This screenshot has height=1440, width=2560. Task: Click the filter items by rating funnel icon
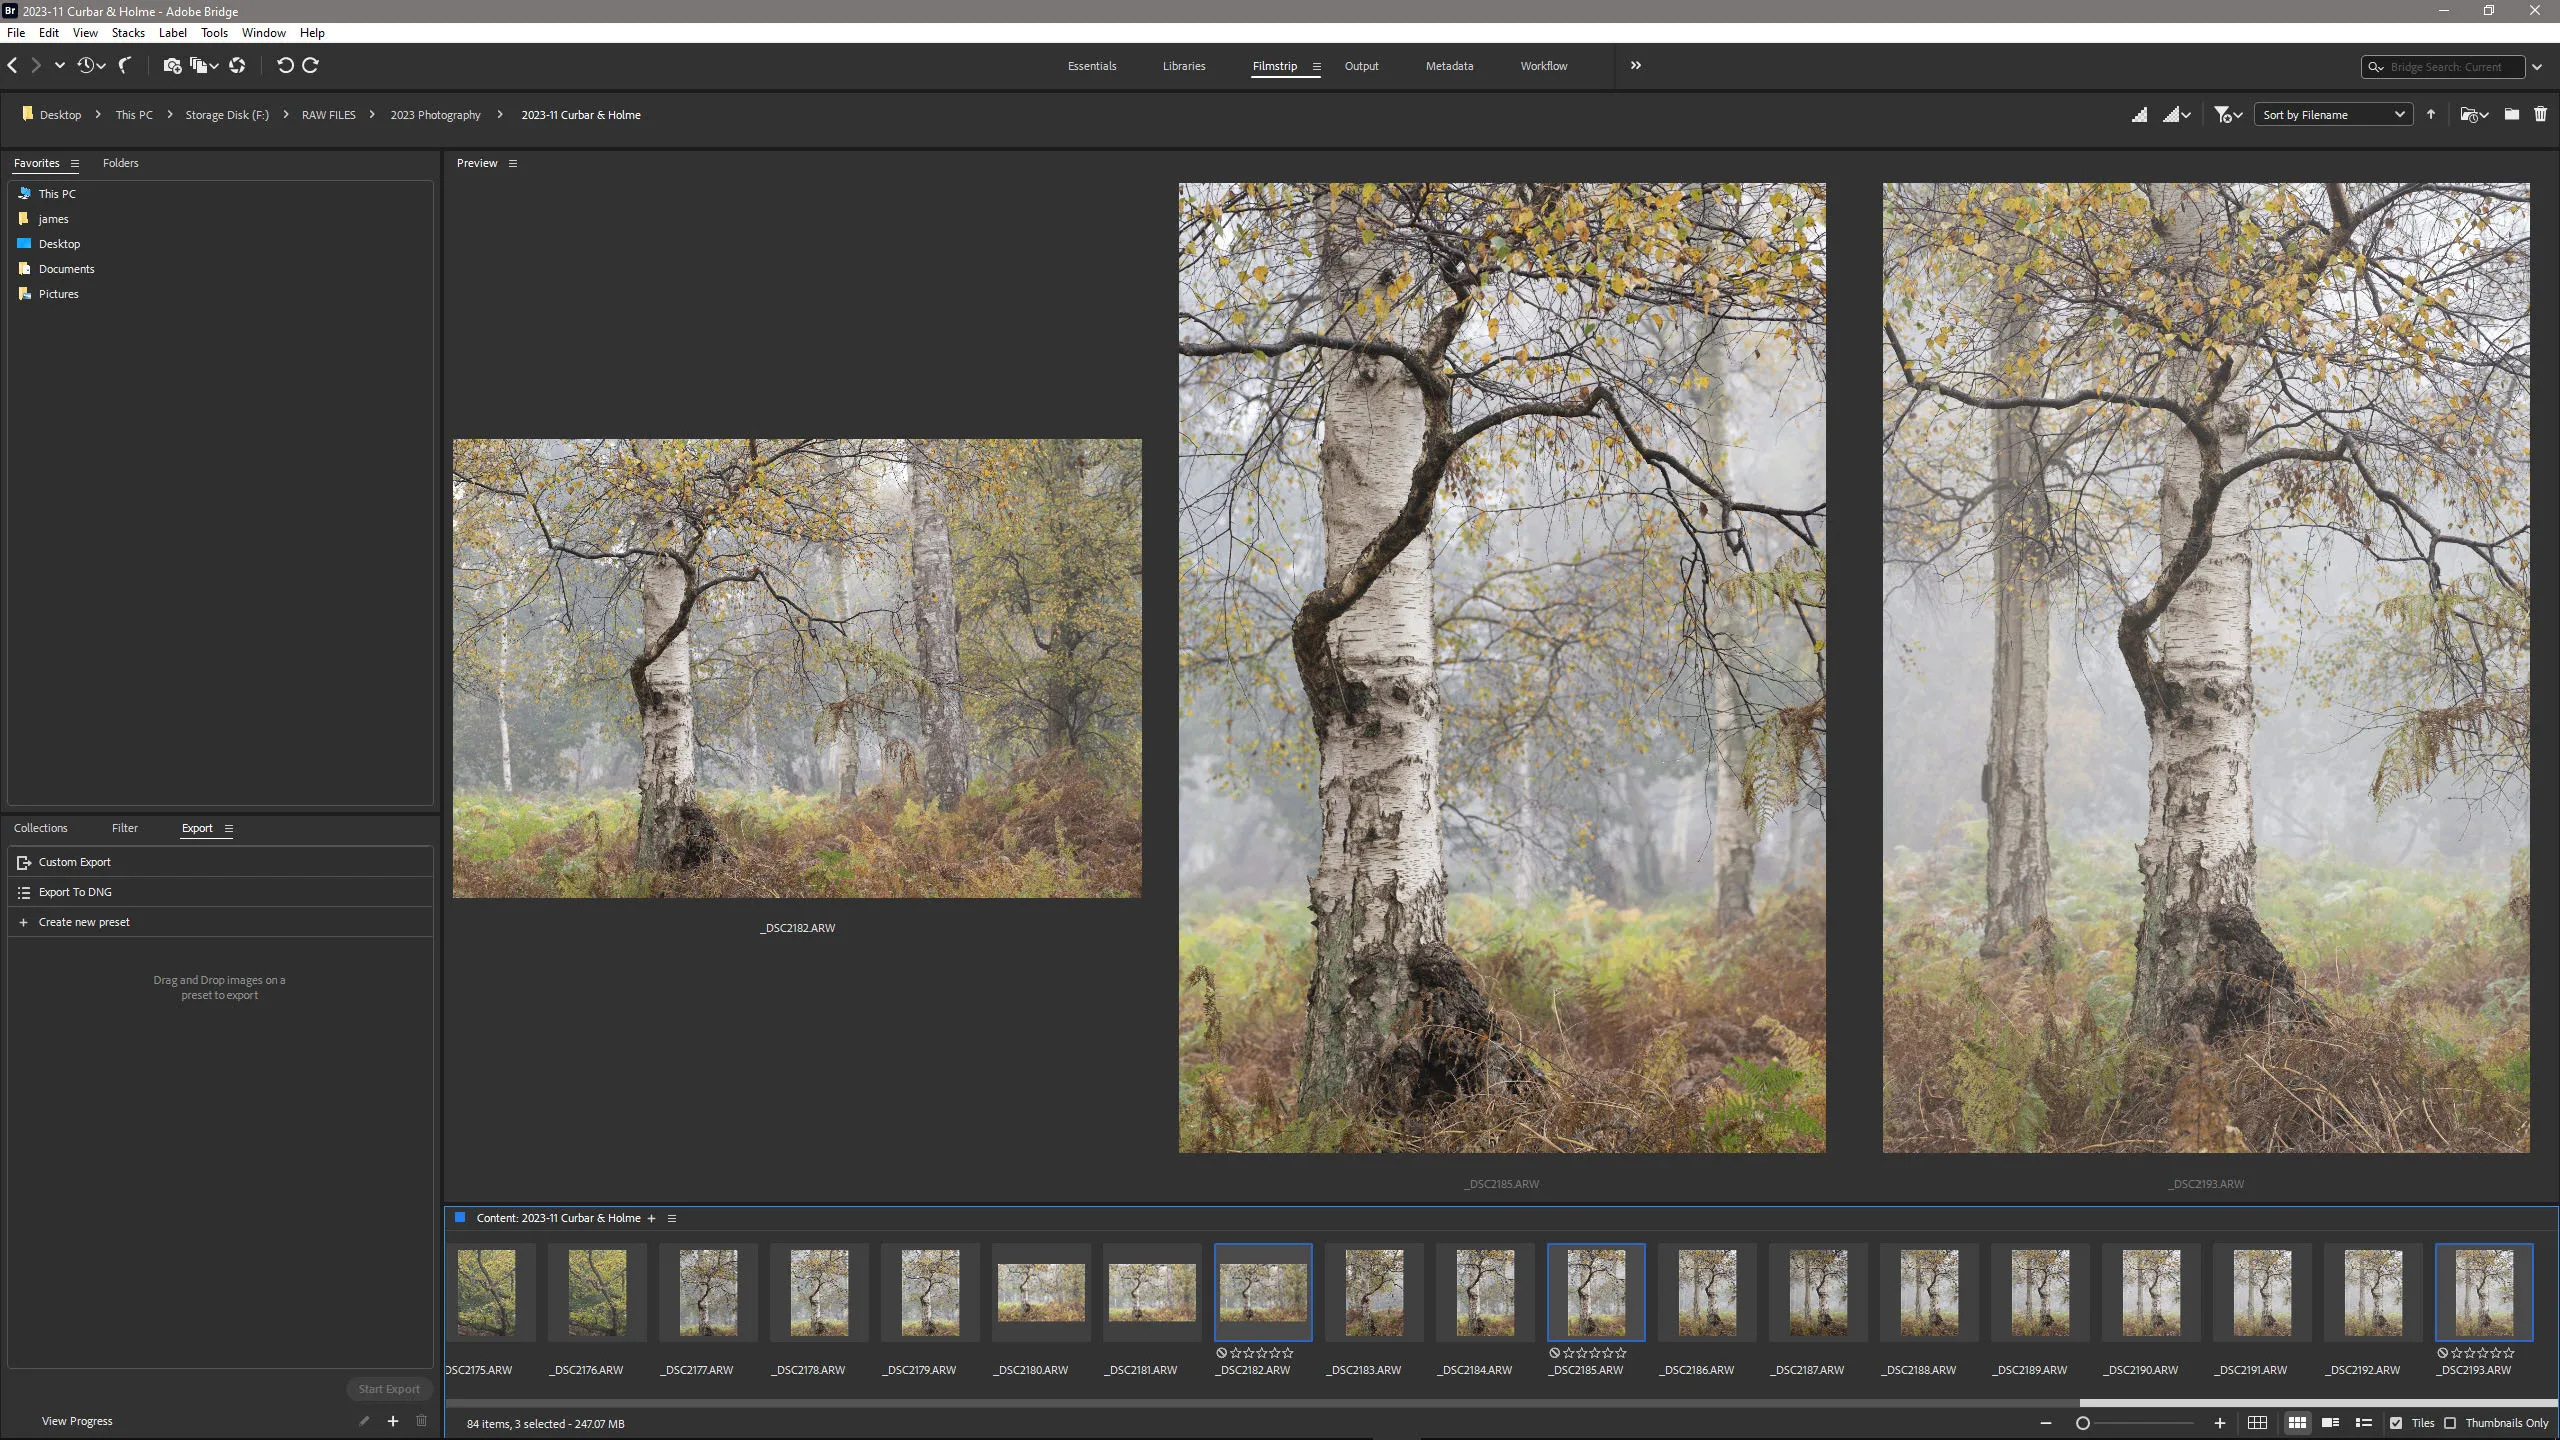point(2222,115)
